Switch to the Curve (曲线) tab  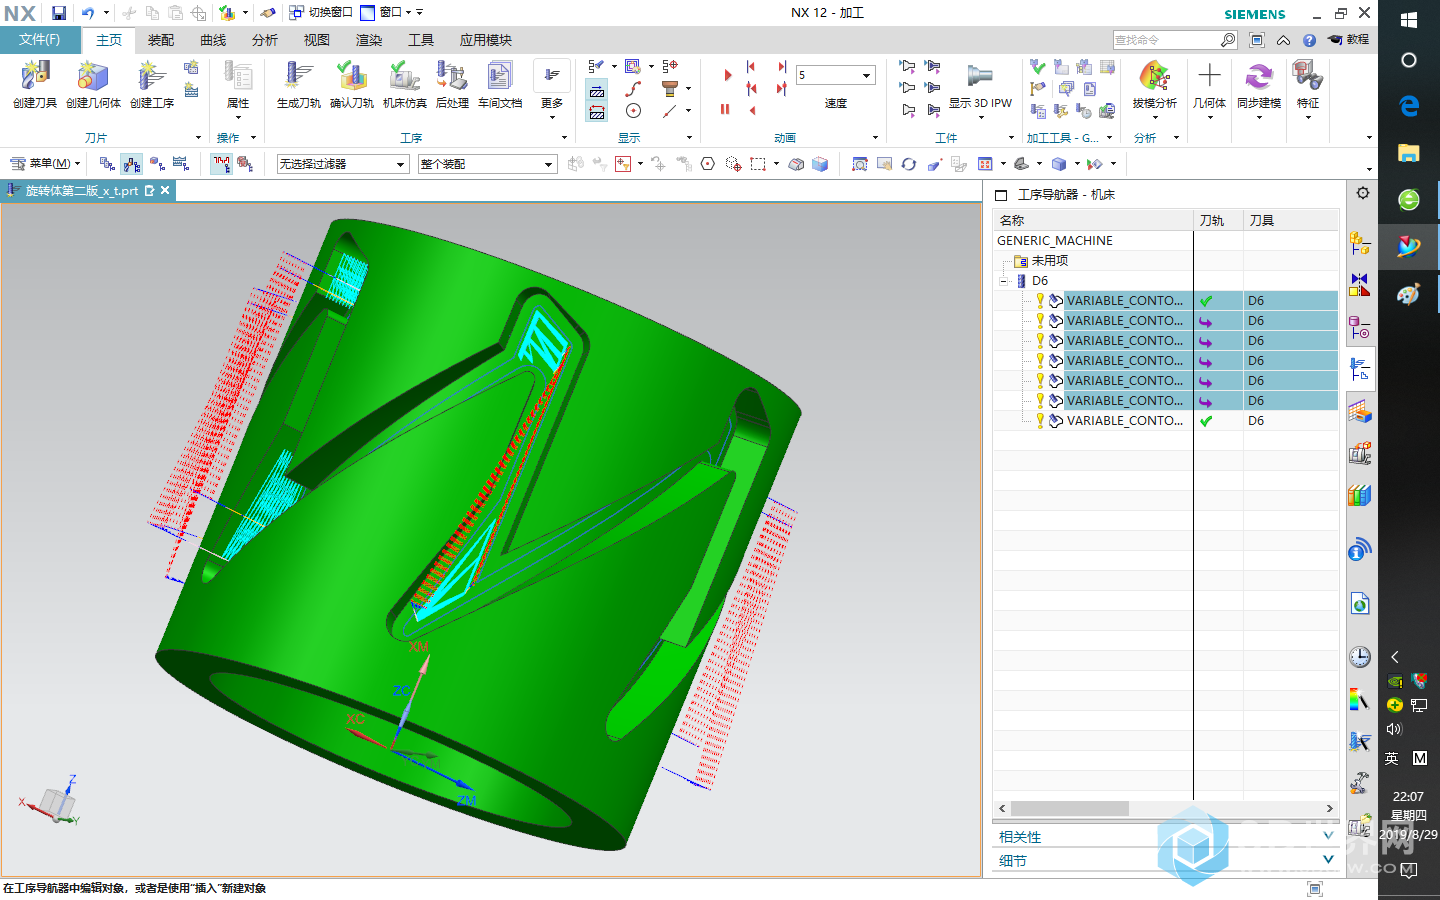[213, 40]
